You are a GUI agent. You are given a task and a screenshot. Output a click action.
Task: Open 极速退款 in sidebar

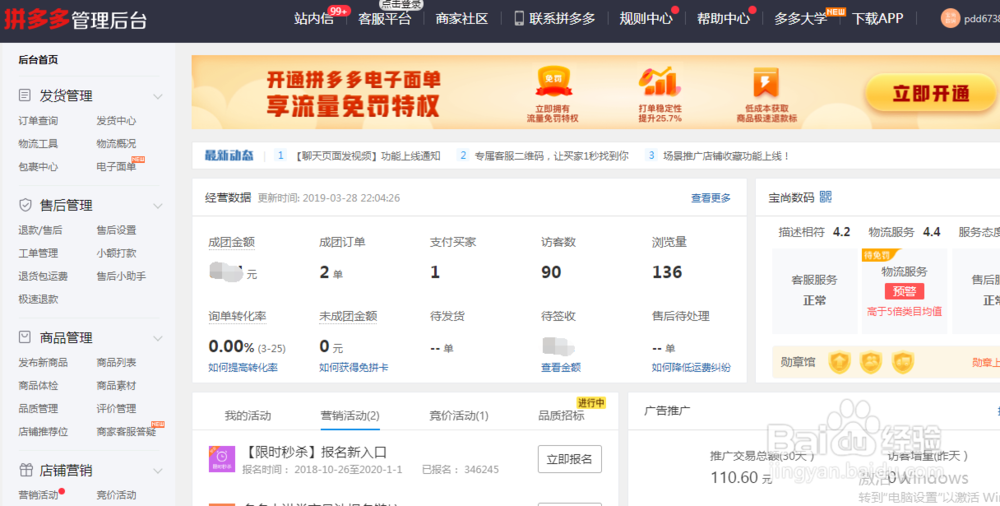coord(38,299)
